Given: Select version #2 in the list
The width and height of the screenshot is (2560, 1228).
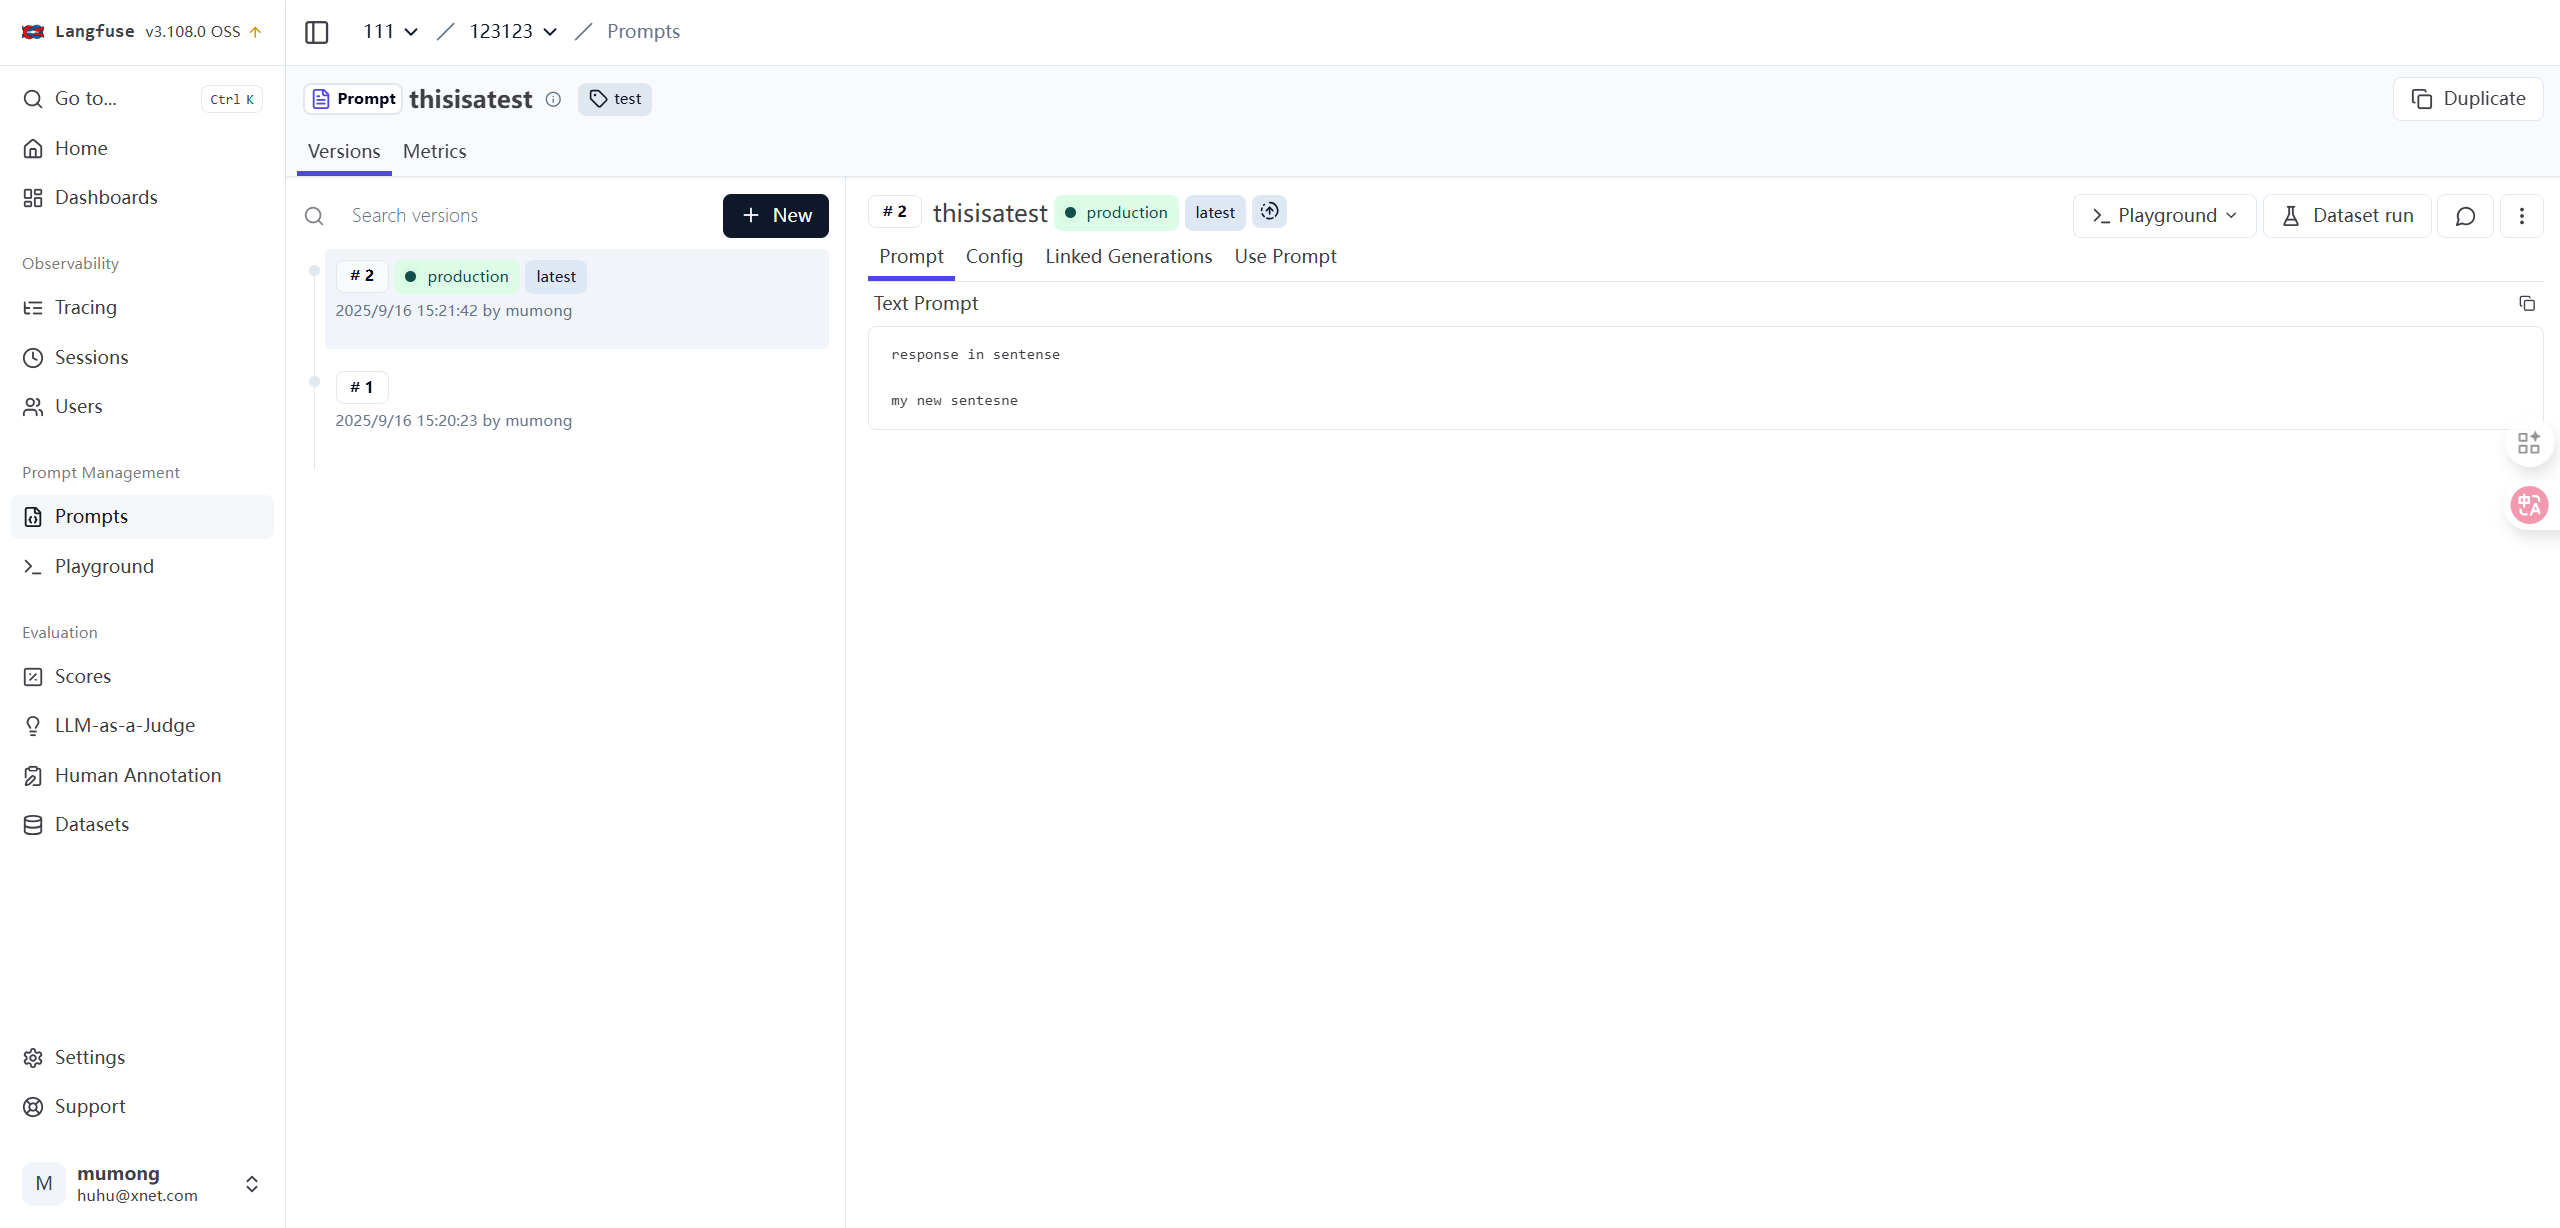Looking at the screenshot, I should click(x=577, y=298).
